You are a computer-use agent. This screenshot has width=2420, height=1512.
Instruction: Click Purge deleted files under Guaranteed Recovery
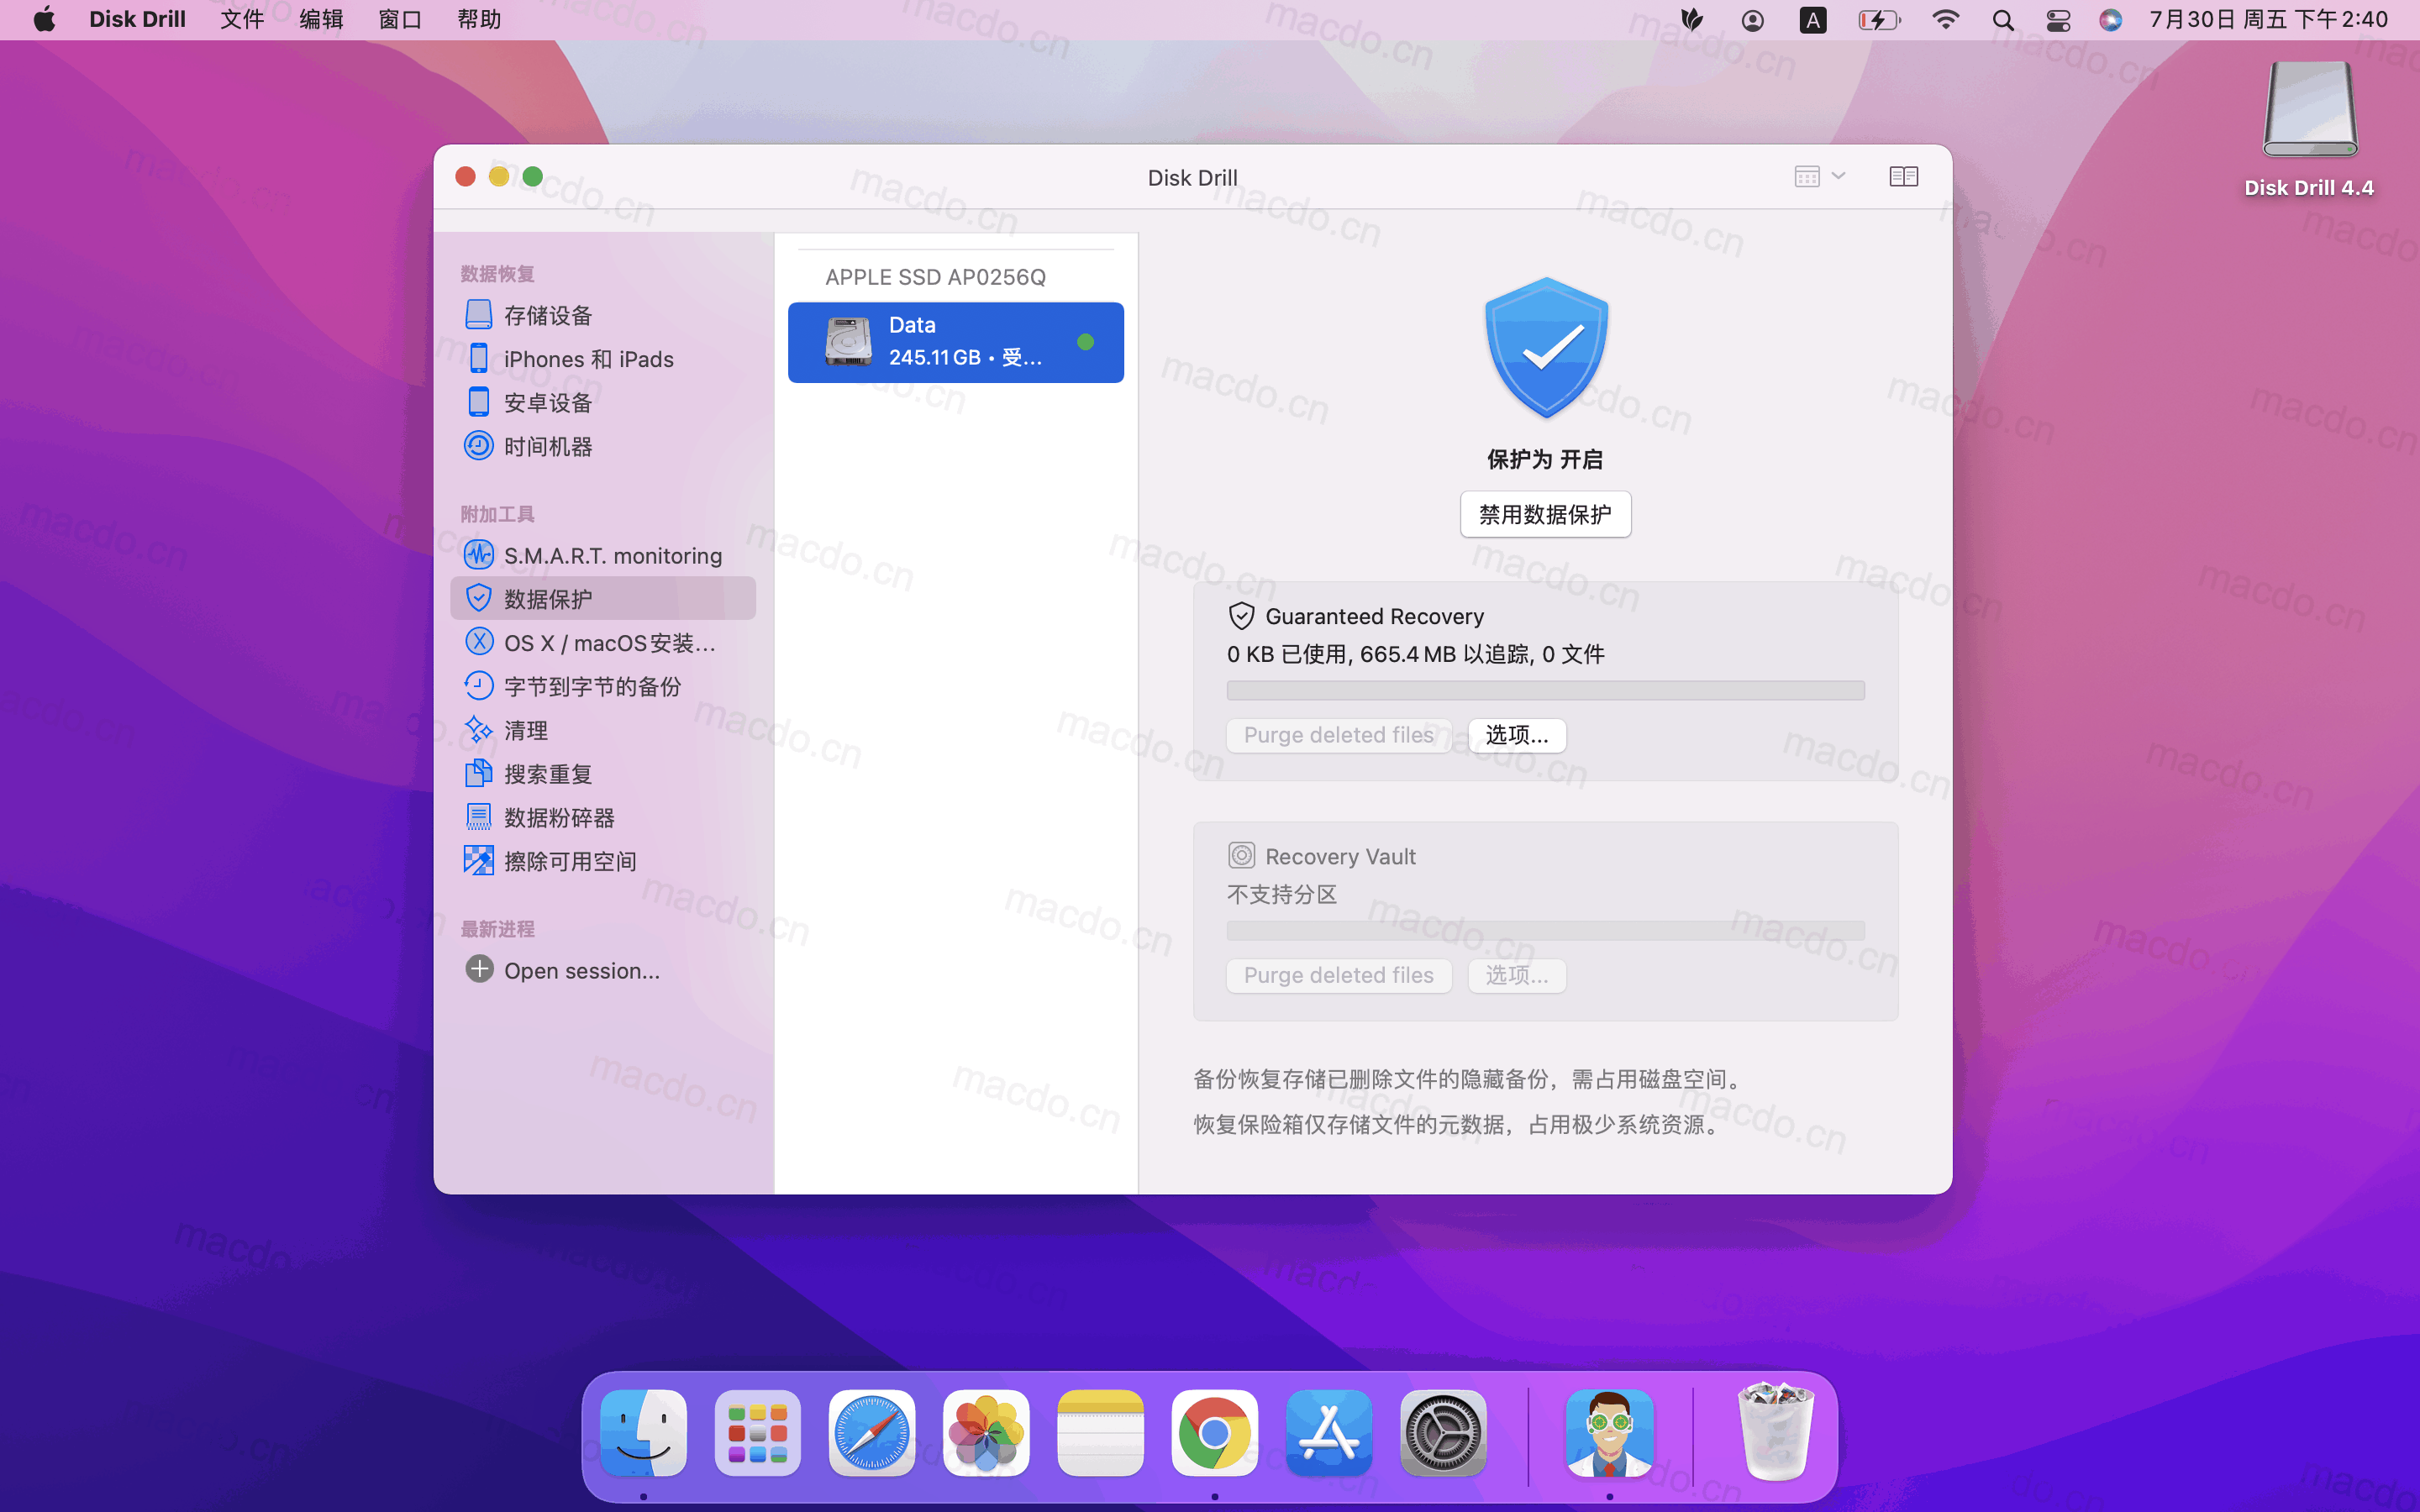(x=1338, y=735)
